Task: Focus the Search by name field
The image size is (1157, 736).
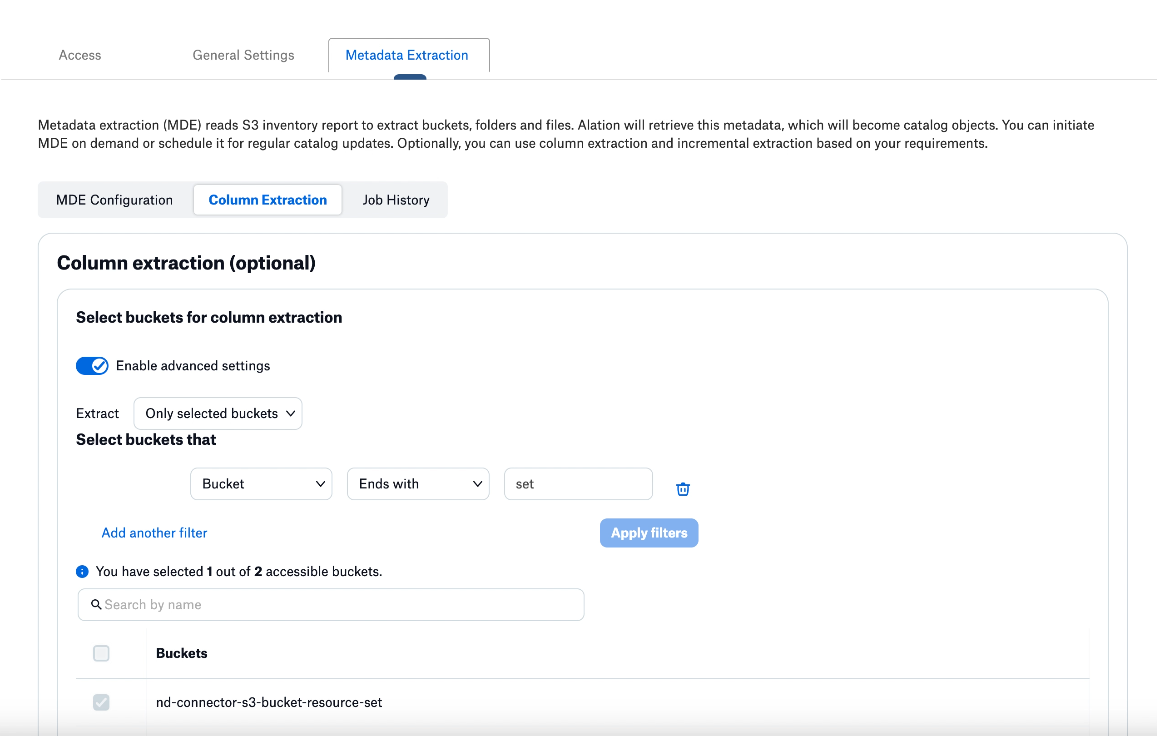Action: [331, 605]
